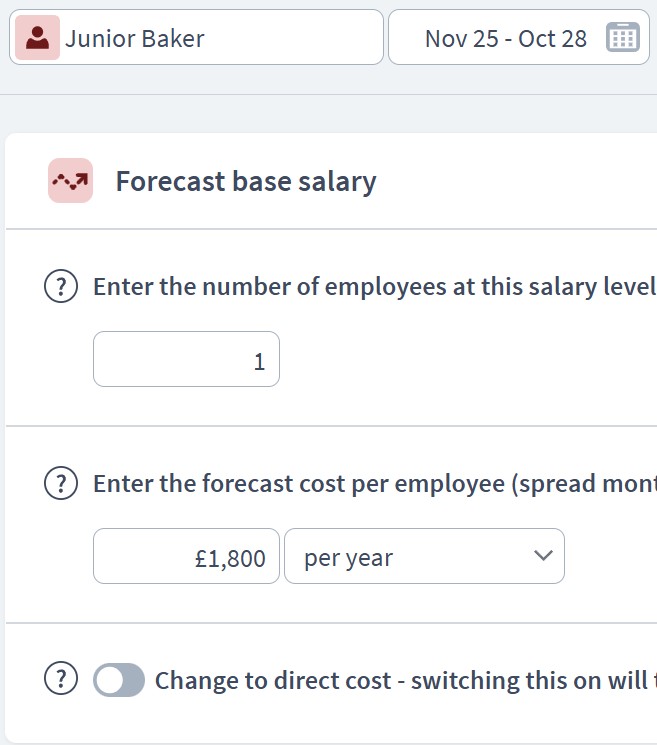Show help for forecast cost per employee

pyautogui.click(x=61, y=484)
